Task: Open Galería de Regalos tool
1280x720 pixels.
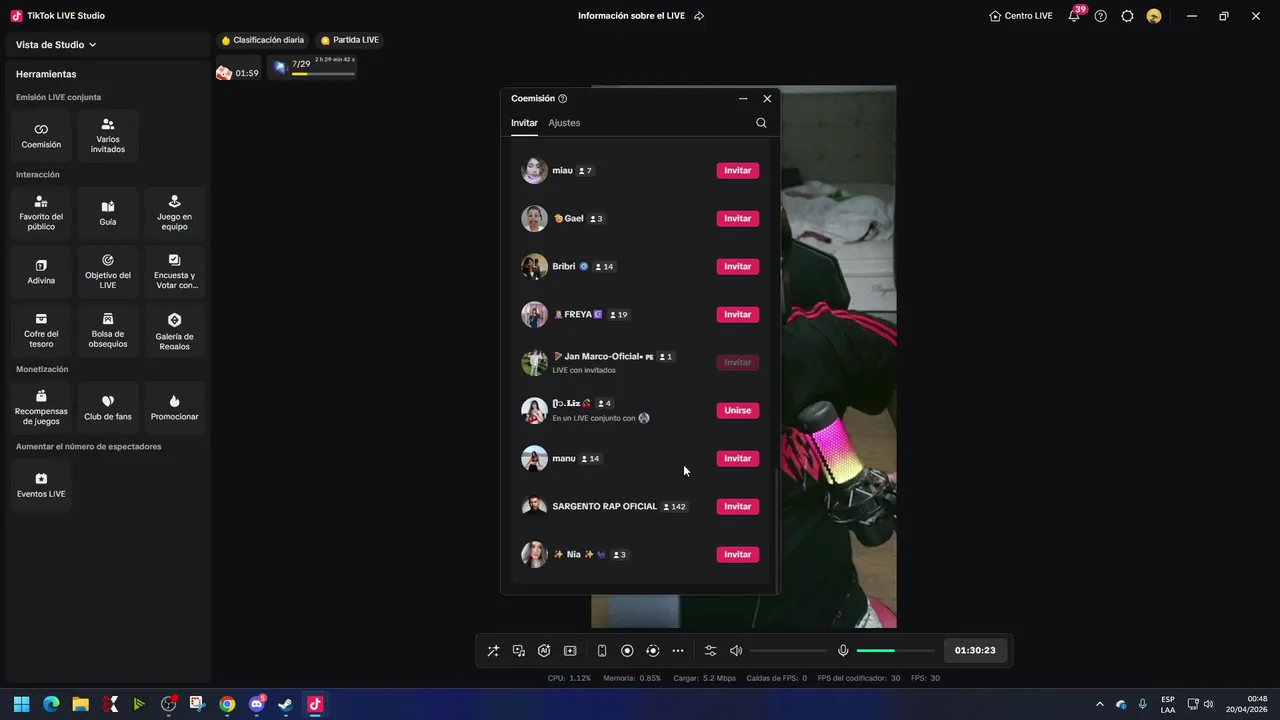Action: (174, 331)
